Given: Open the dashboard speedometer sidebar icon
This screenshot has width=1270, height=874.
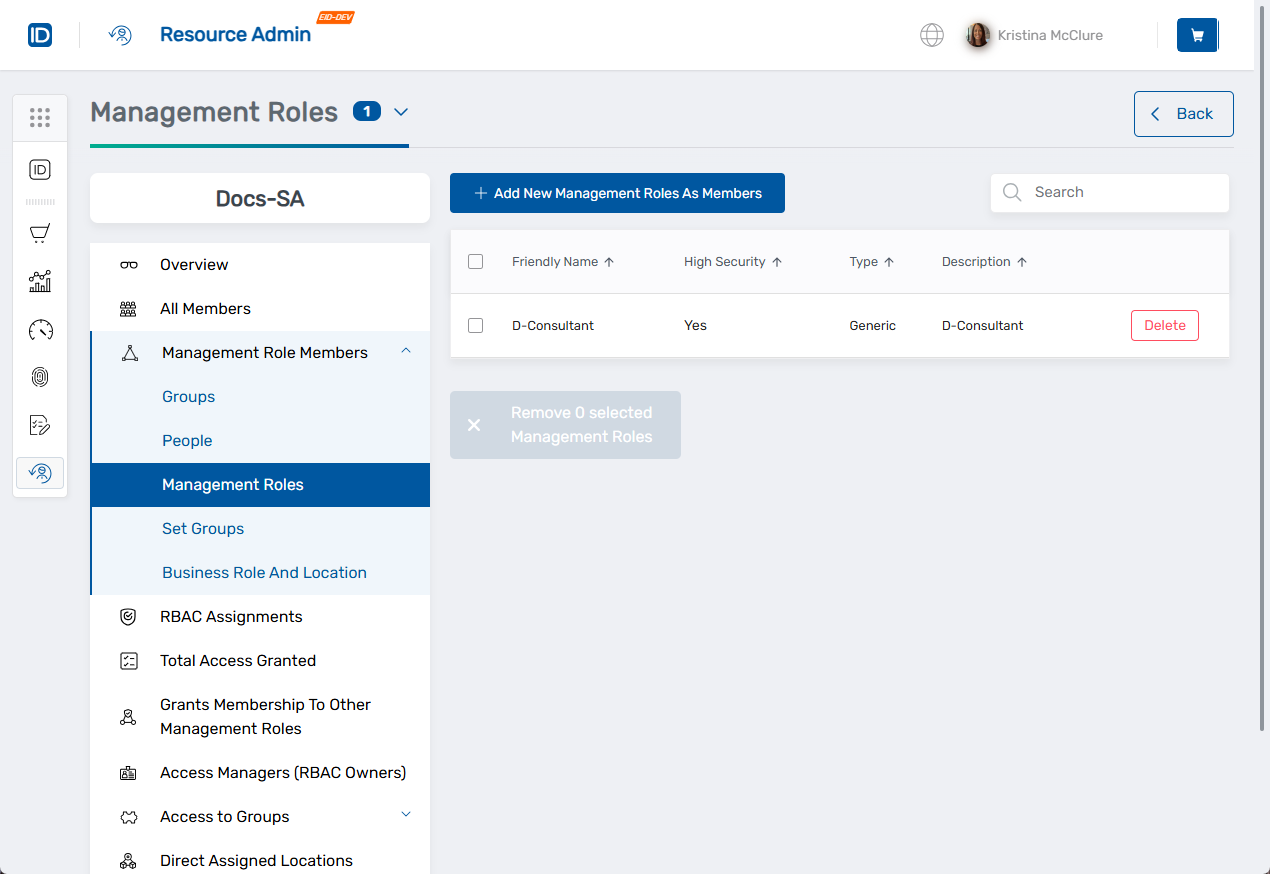Looking at the screenshot, I should tap(40, 329).
